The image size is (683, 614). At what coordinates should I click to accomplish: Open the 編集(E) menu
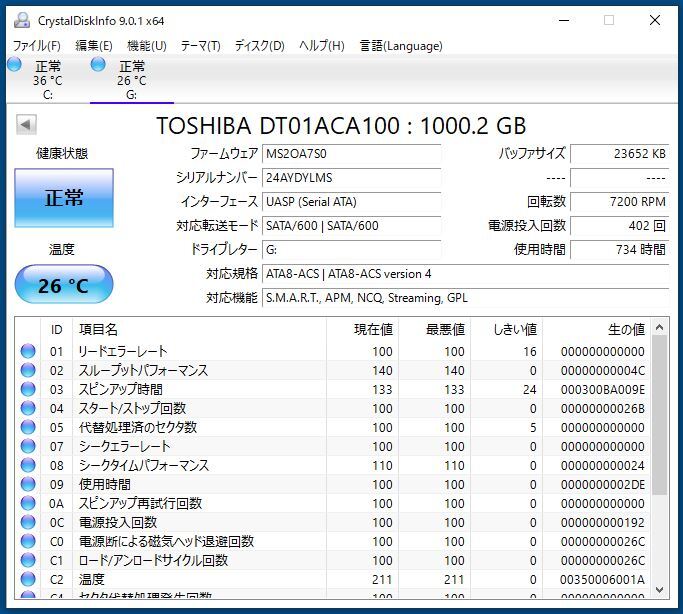click(x=94, y=46)
